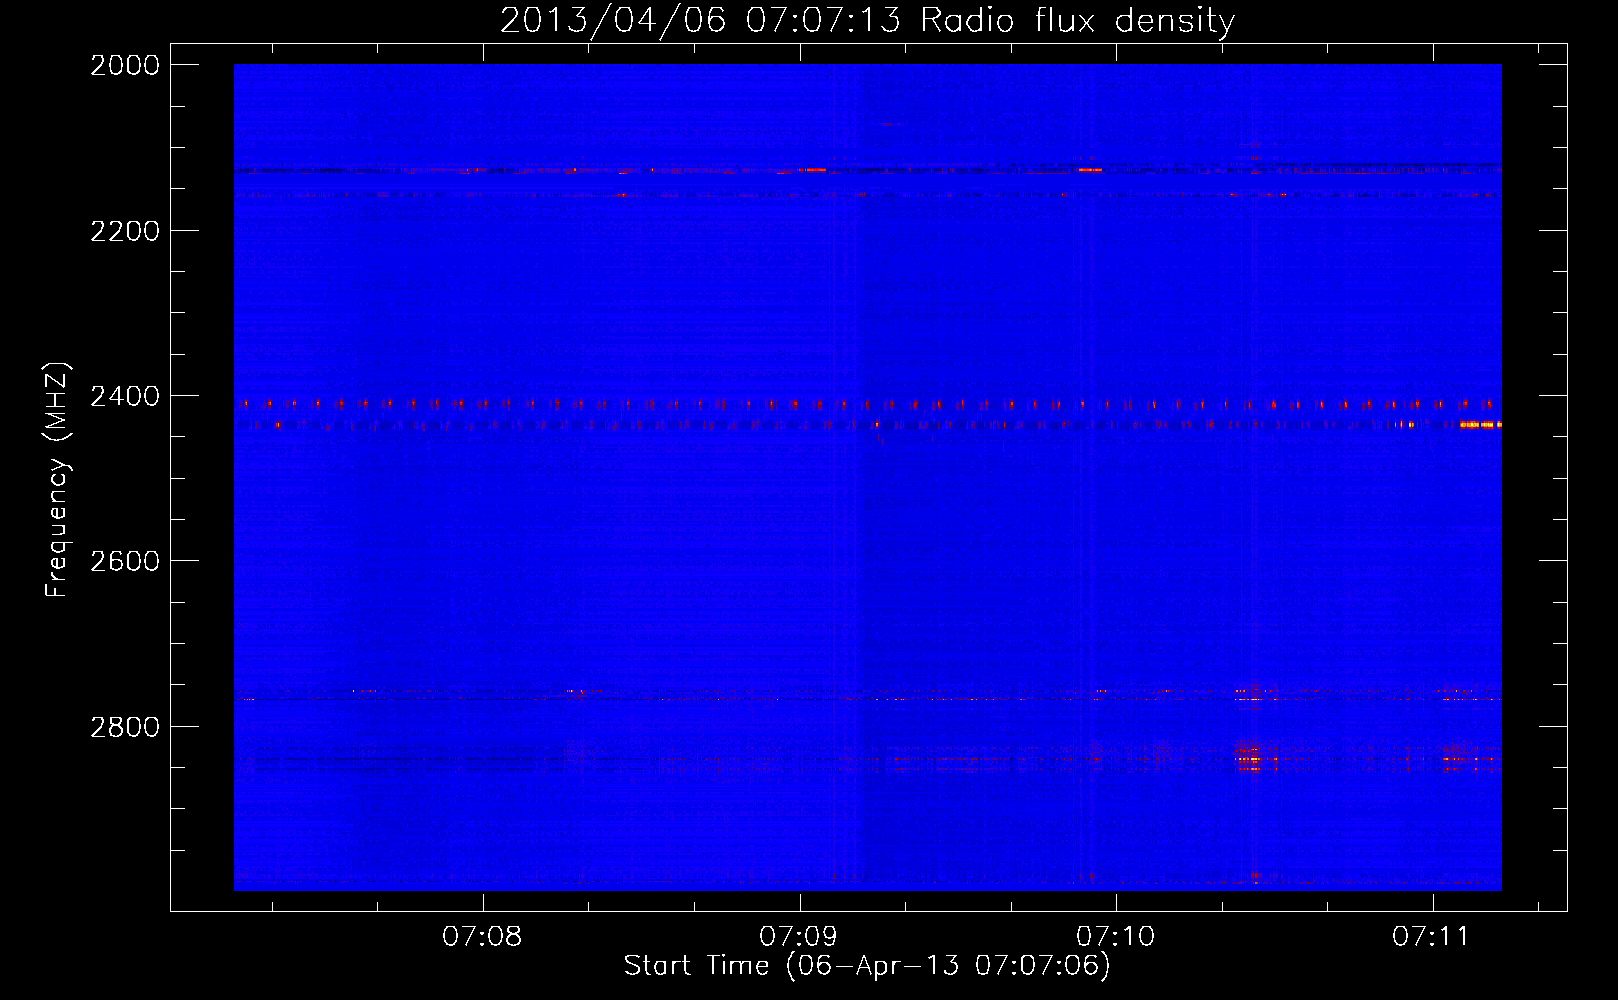Click the 07:10 time tick label

click(x=1116, y=936)
